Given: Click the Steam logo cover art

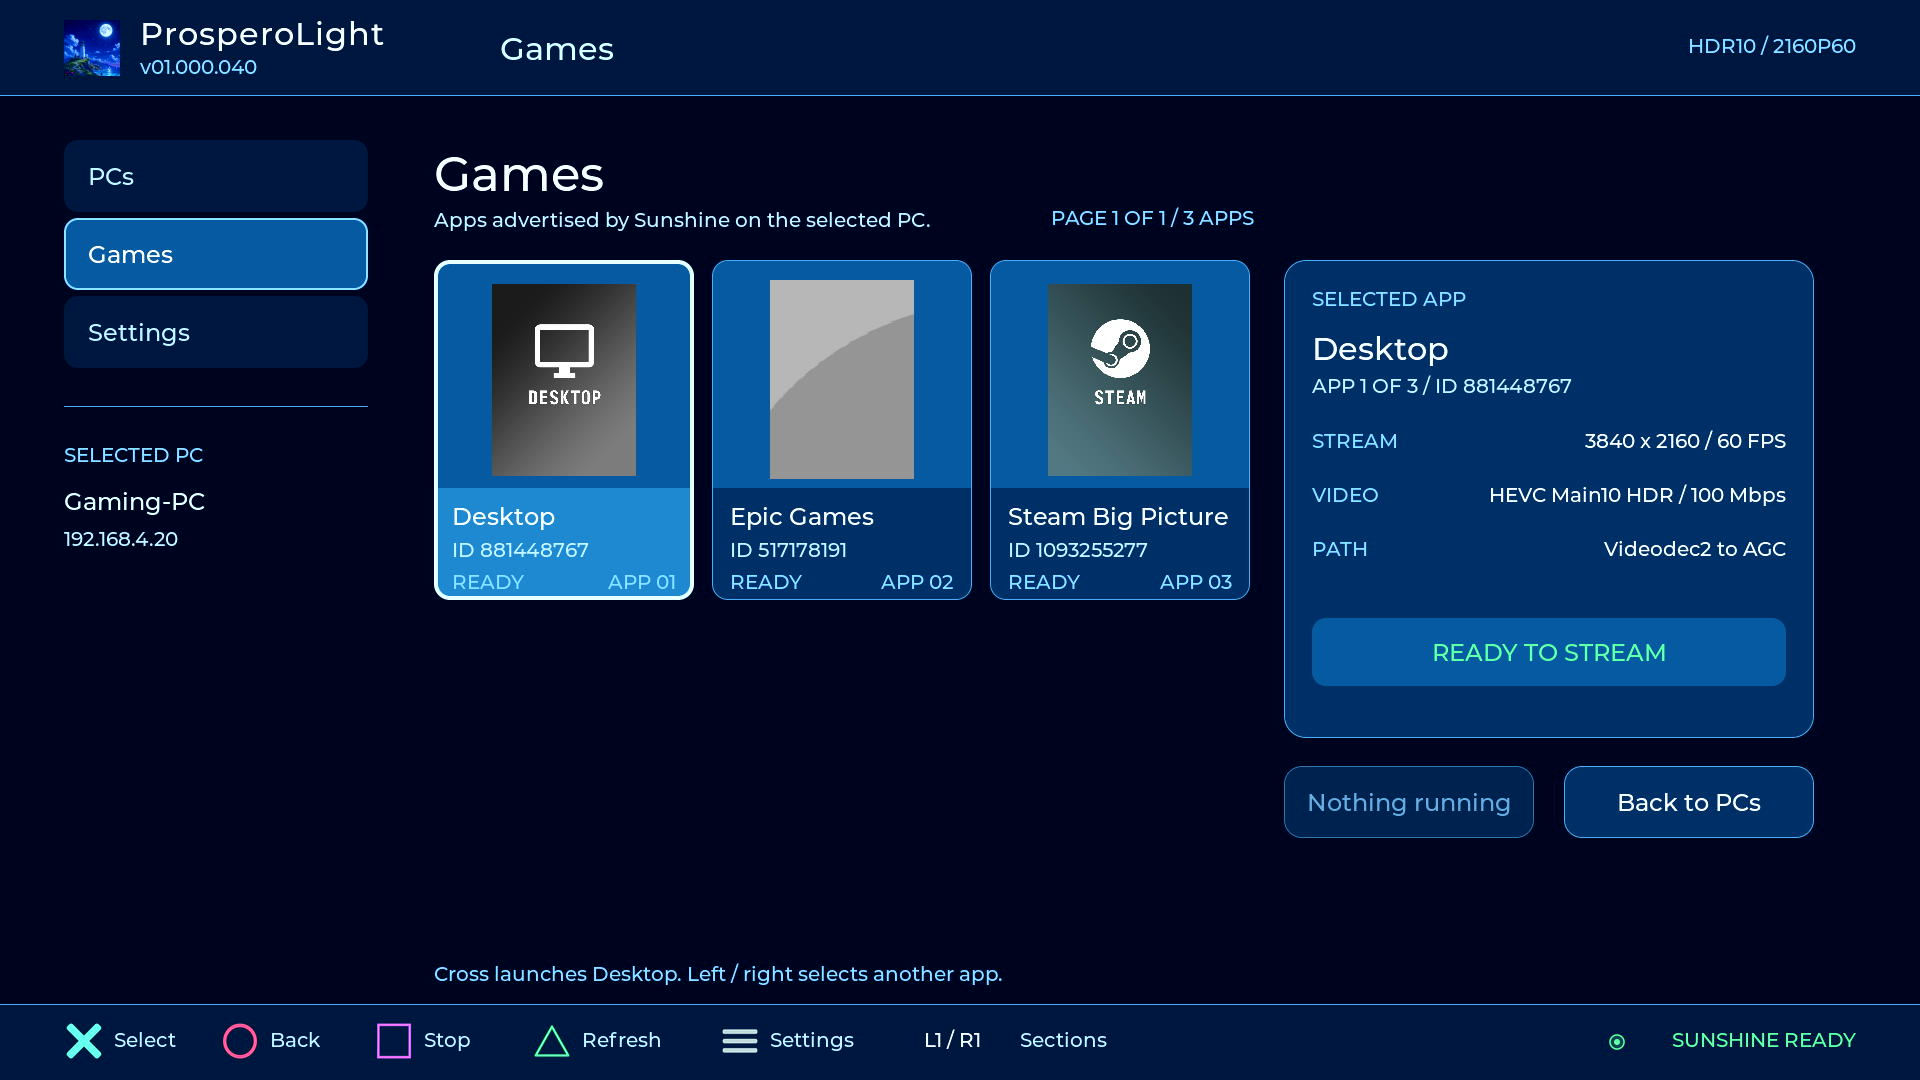Looking at the screenshot, I should [1120, 380].
